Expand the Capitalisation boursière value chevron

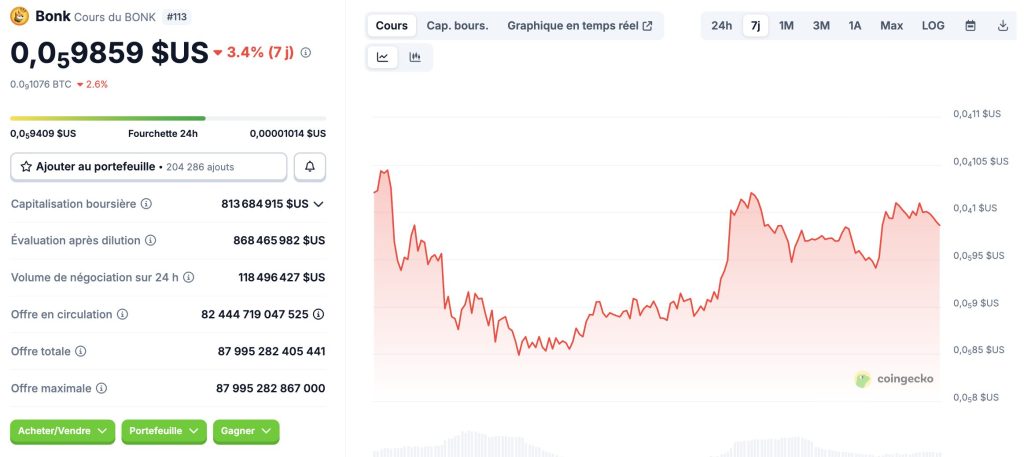click(319, 204)
